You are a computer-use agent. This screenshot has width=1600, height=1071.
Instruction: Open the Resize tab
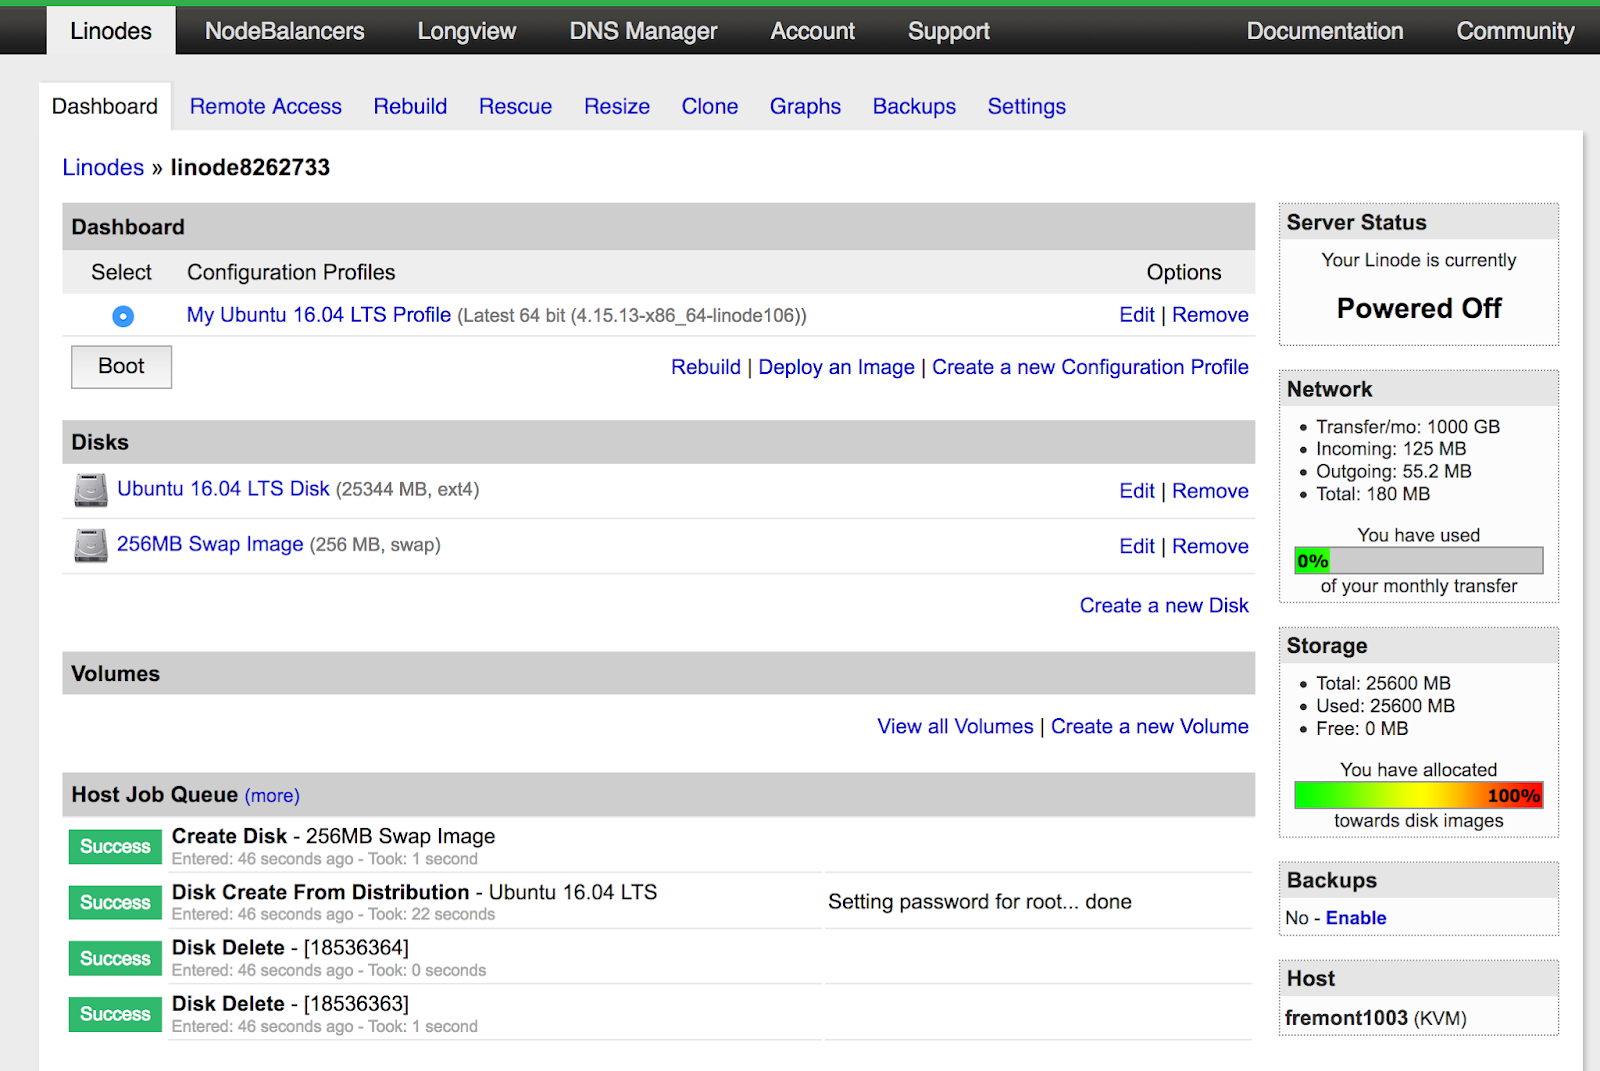tap(617, 106)
